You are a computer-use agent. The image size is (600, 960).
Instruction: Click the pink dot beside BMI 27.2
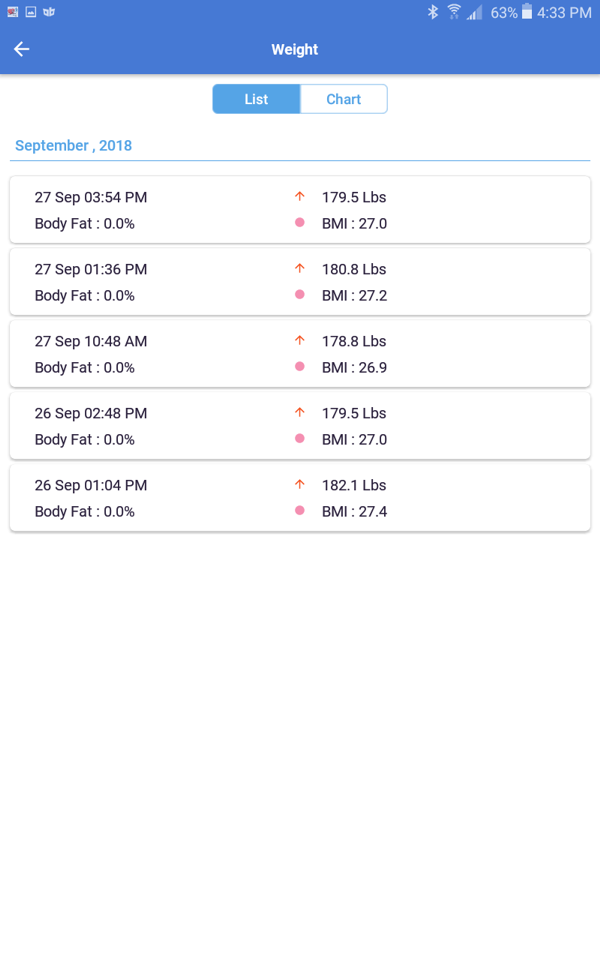click(x=299, y=295)
